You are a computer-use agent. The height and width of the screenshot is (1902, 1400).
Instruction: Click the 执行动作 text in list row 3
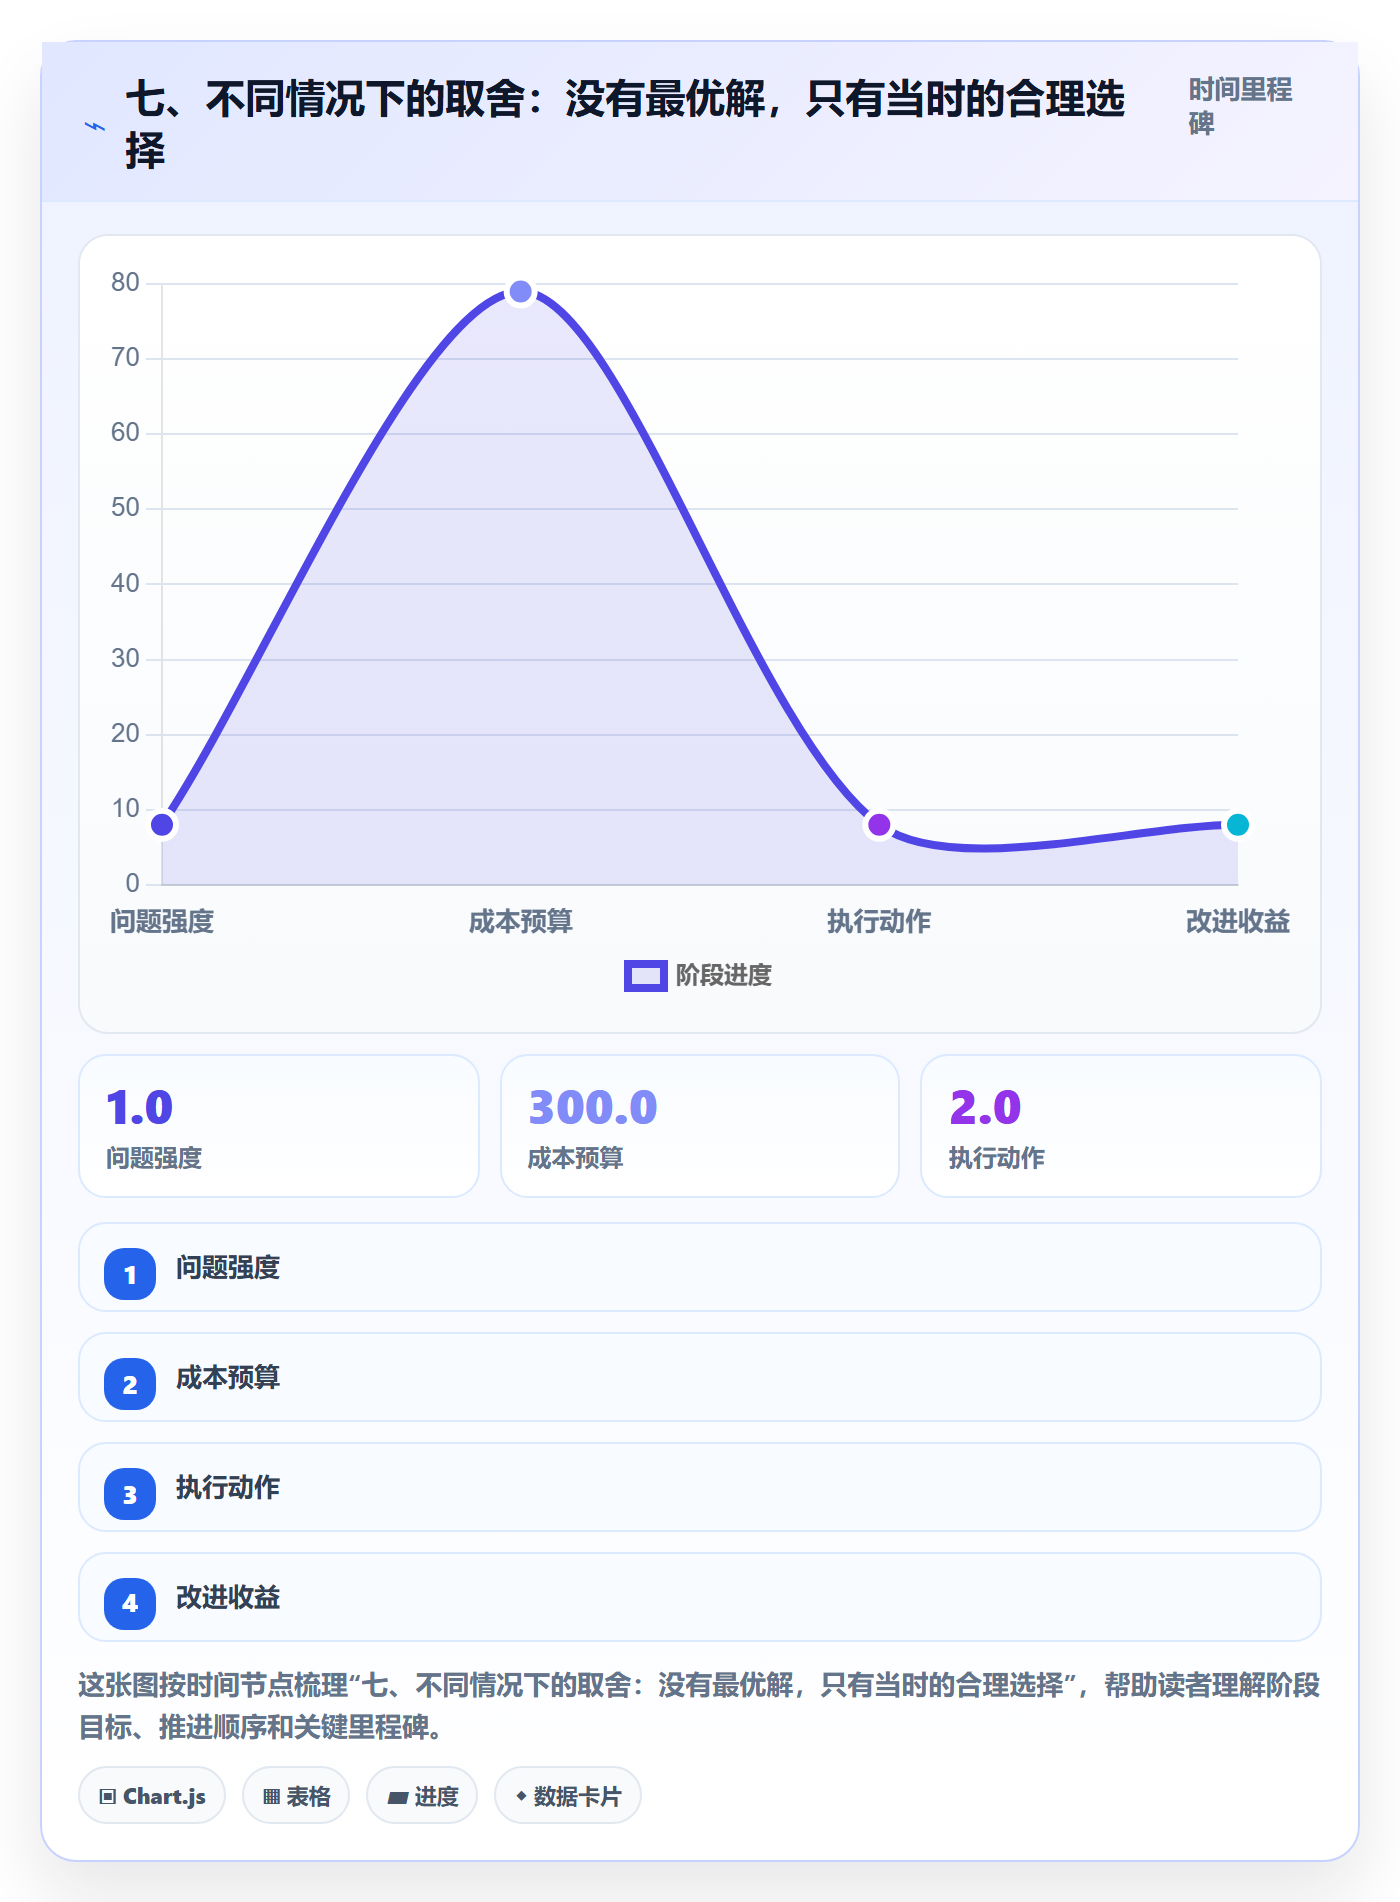[228, 1488]
